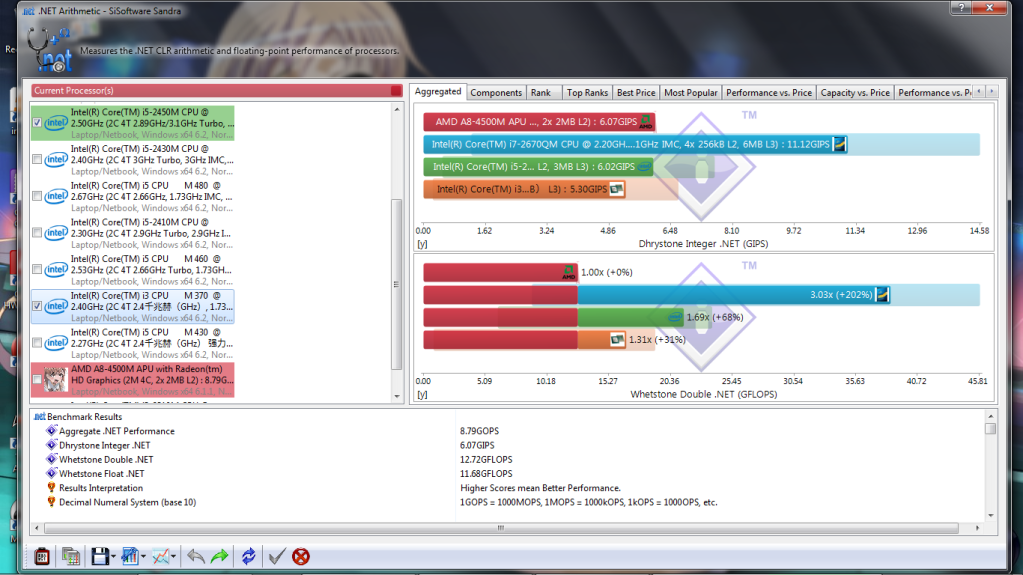Screen dimensions: 1023x575
Task: Open the Performance vs. Price tab
Action: (x=769, y=93)
